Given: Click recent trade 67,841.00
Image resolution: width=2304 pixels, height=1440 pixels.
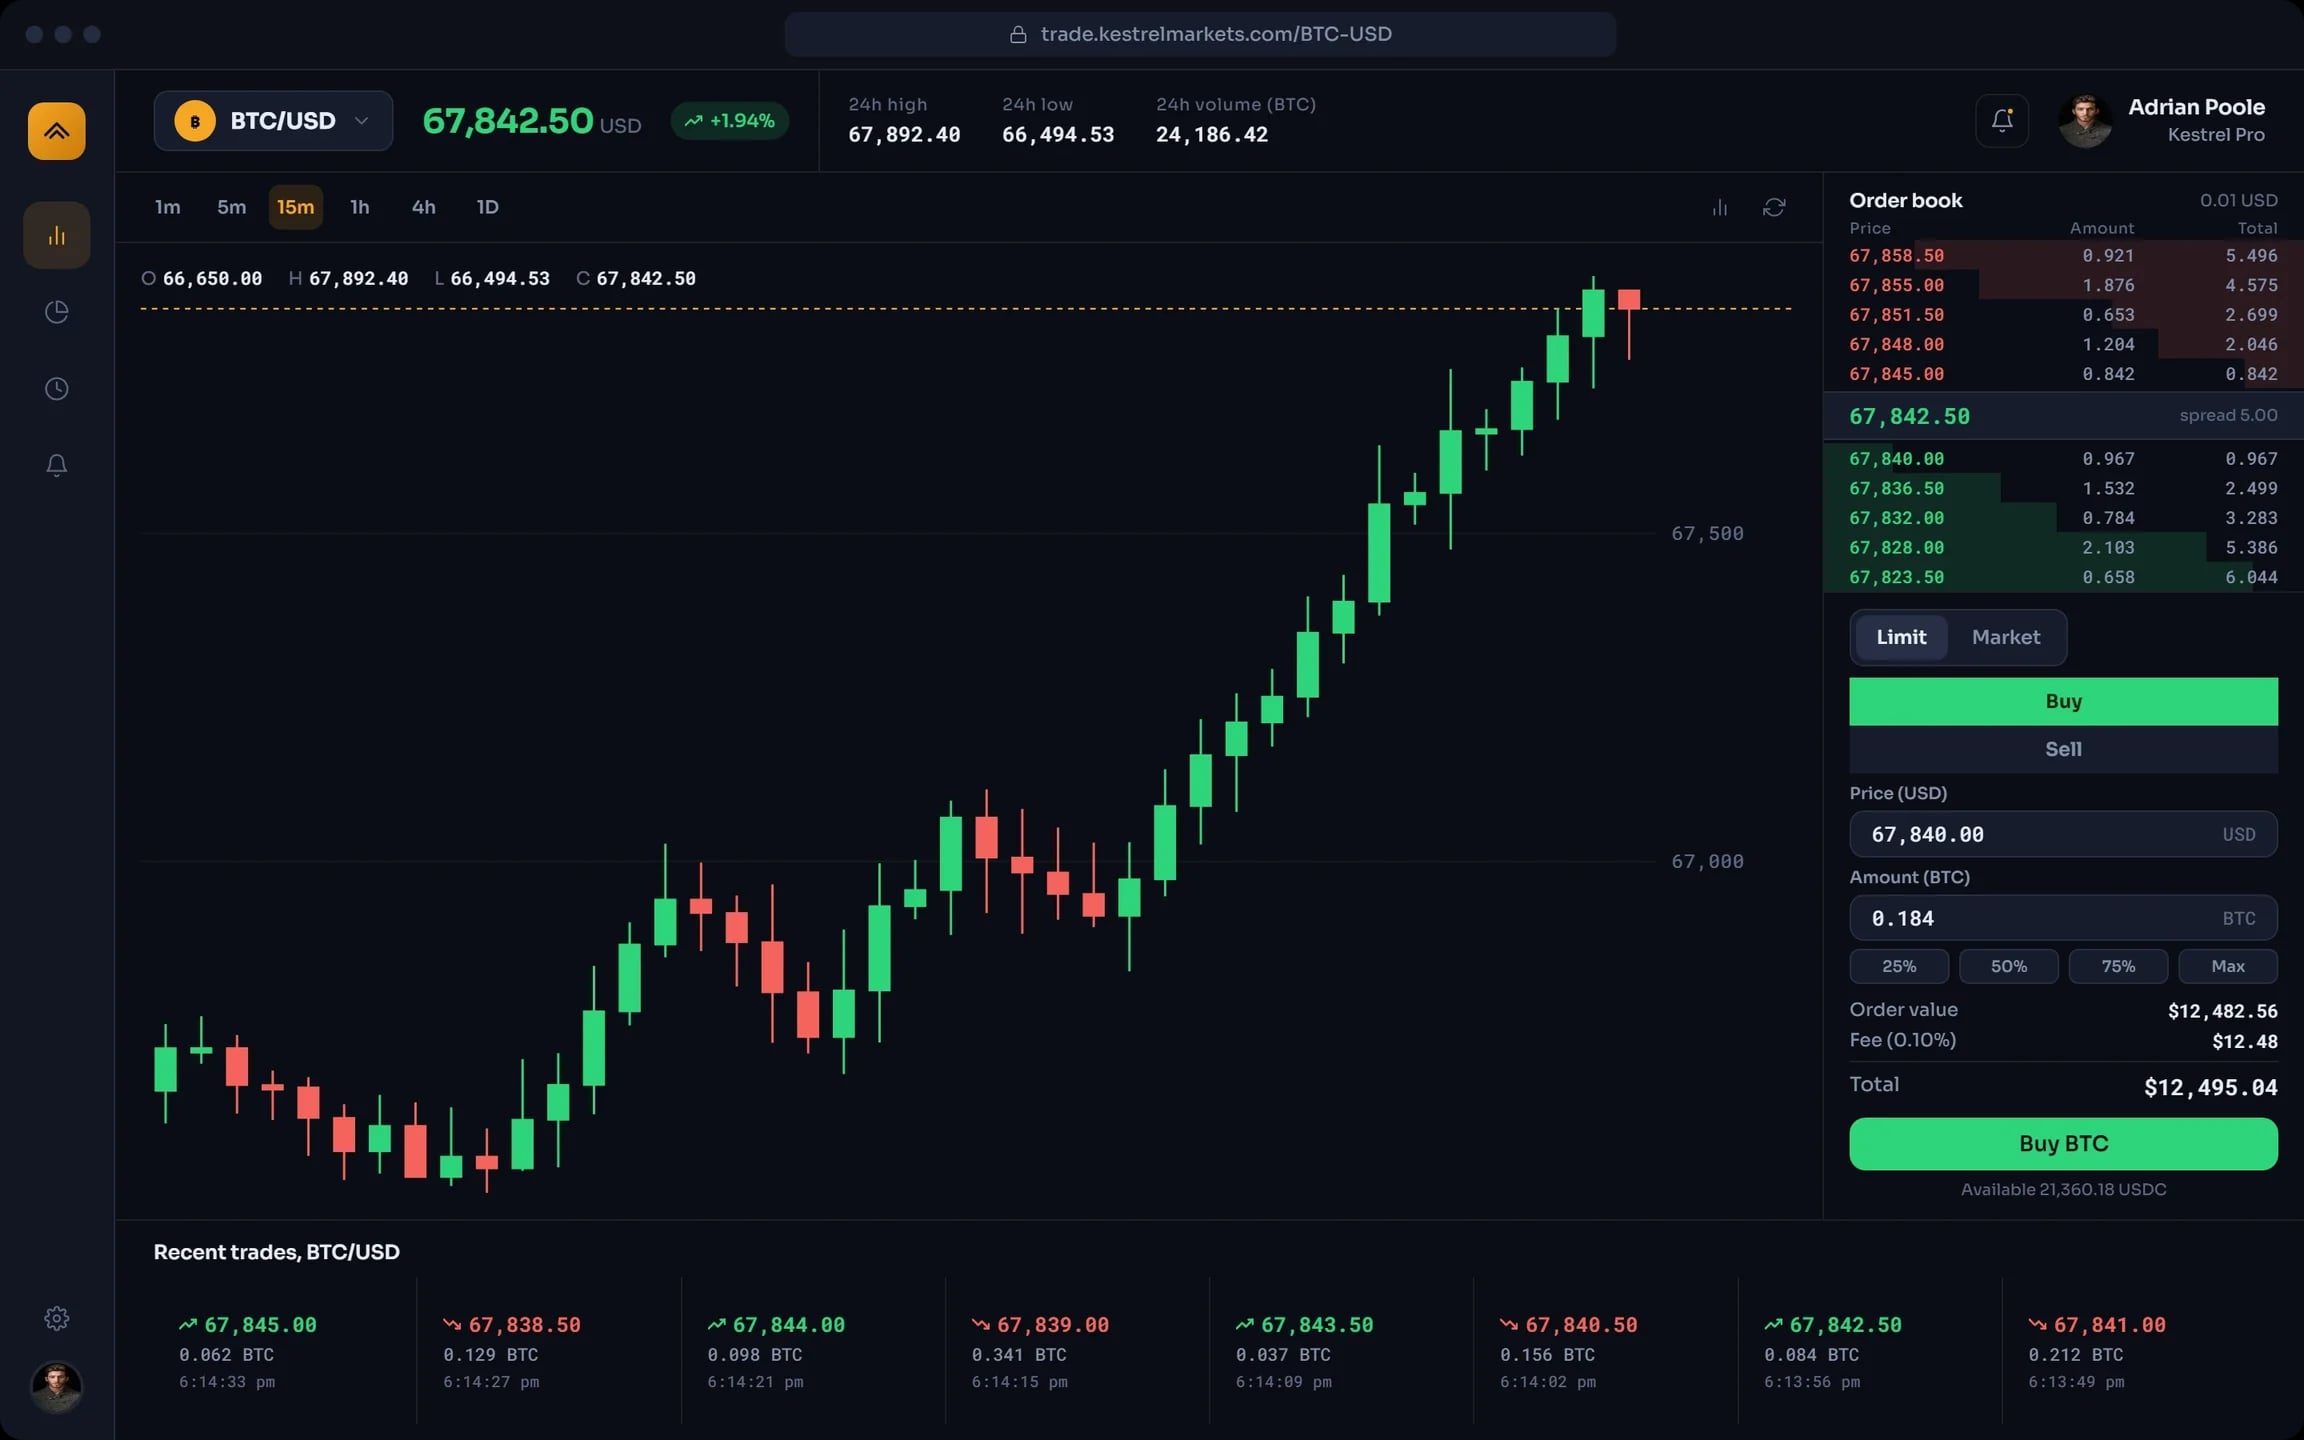Looking at the screenshot, I should point(2109,1325).
